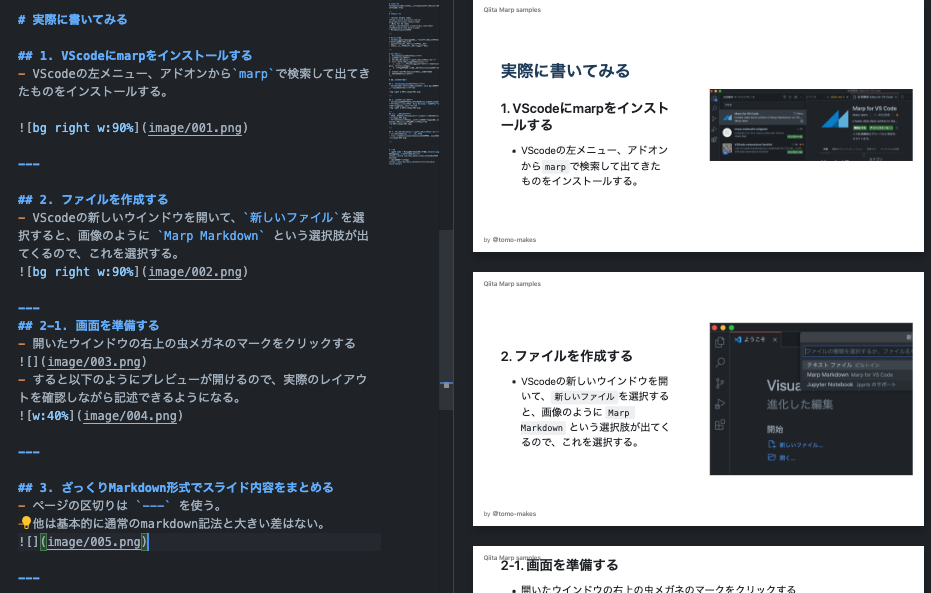The width and height of the screenshot is (931, 593).
Task: Click 'Visua' welcome title in slide 2 screenshot
Action: [783, 386]
